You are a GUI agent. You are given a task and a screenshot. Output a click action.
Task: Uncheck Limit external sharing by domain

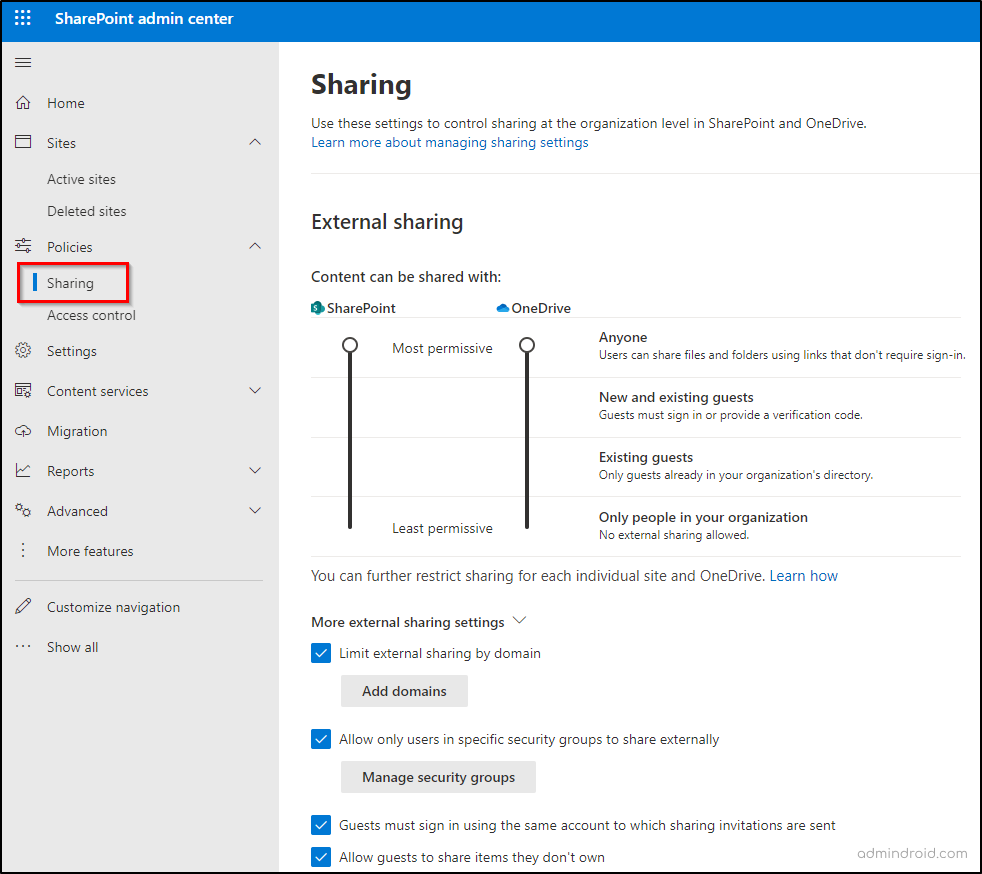point(321,653)
